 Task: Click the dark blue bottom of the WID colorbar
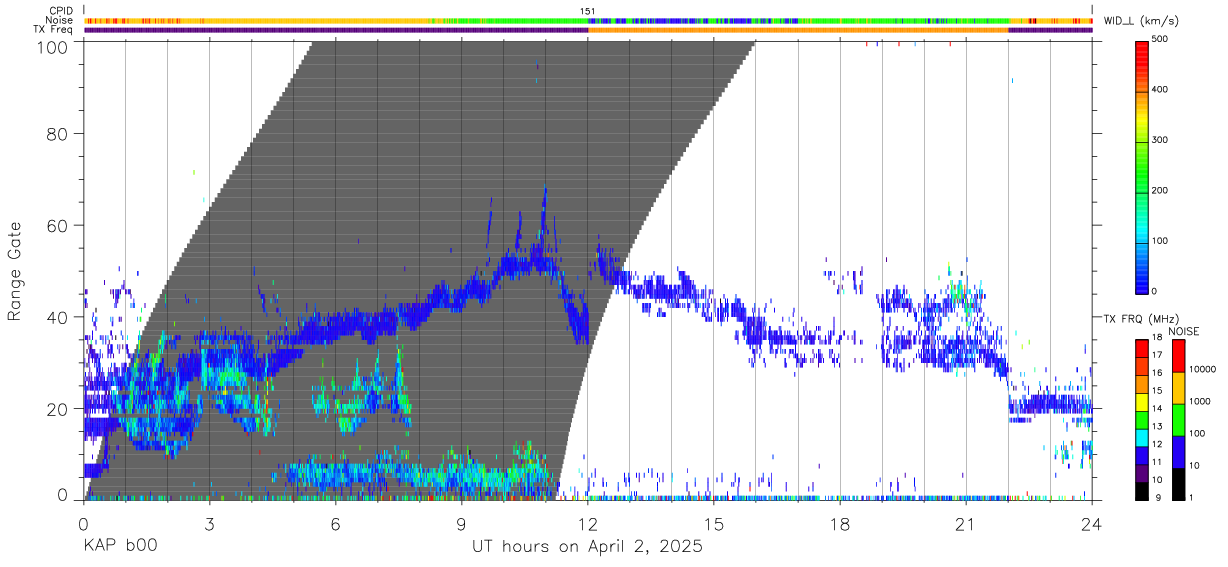[x=1142, y=284]
